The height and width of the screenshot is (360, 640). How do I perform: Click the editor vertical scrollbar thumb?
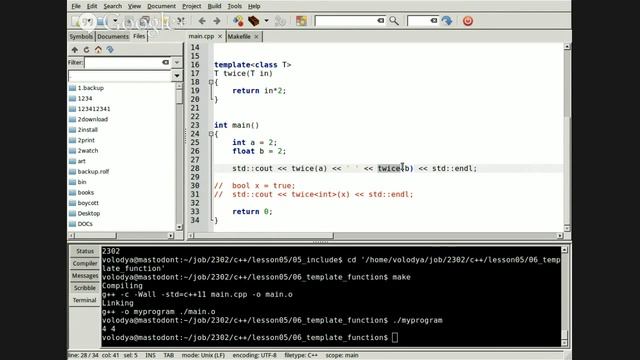567,84
